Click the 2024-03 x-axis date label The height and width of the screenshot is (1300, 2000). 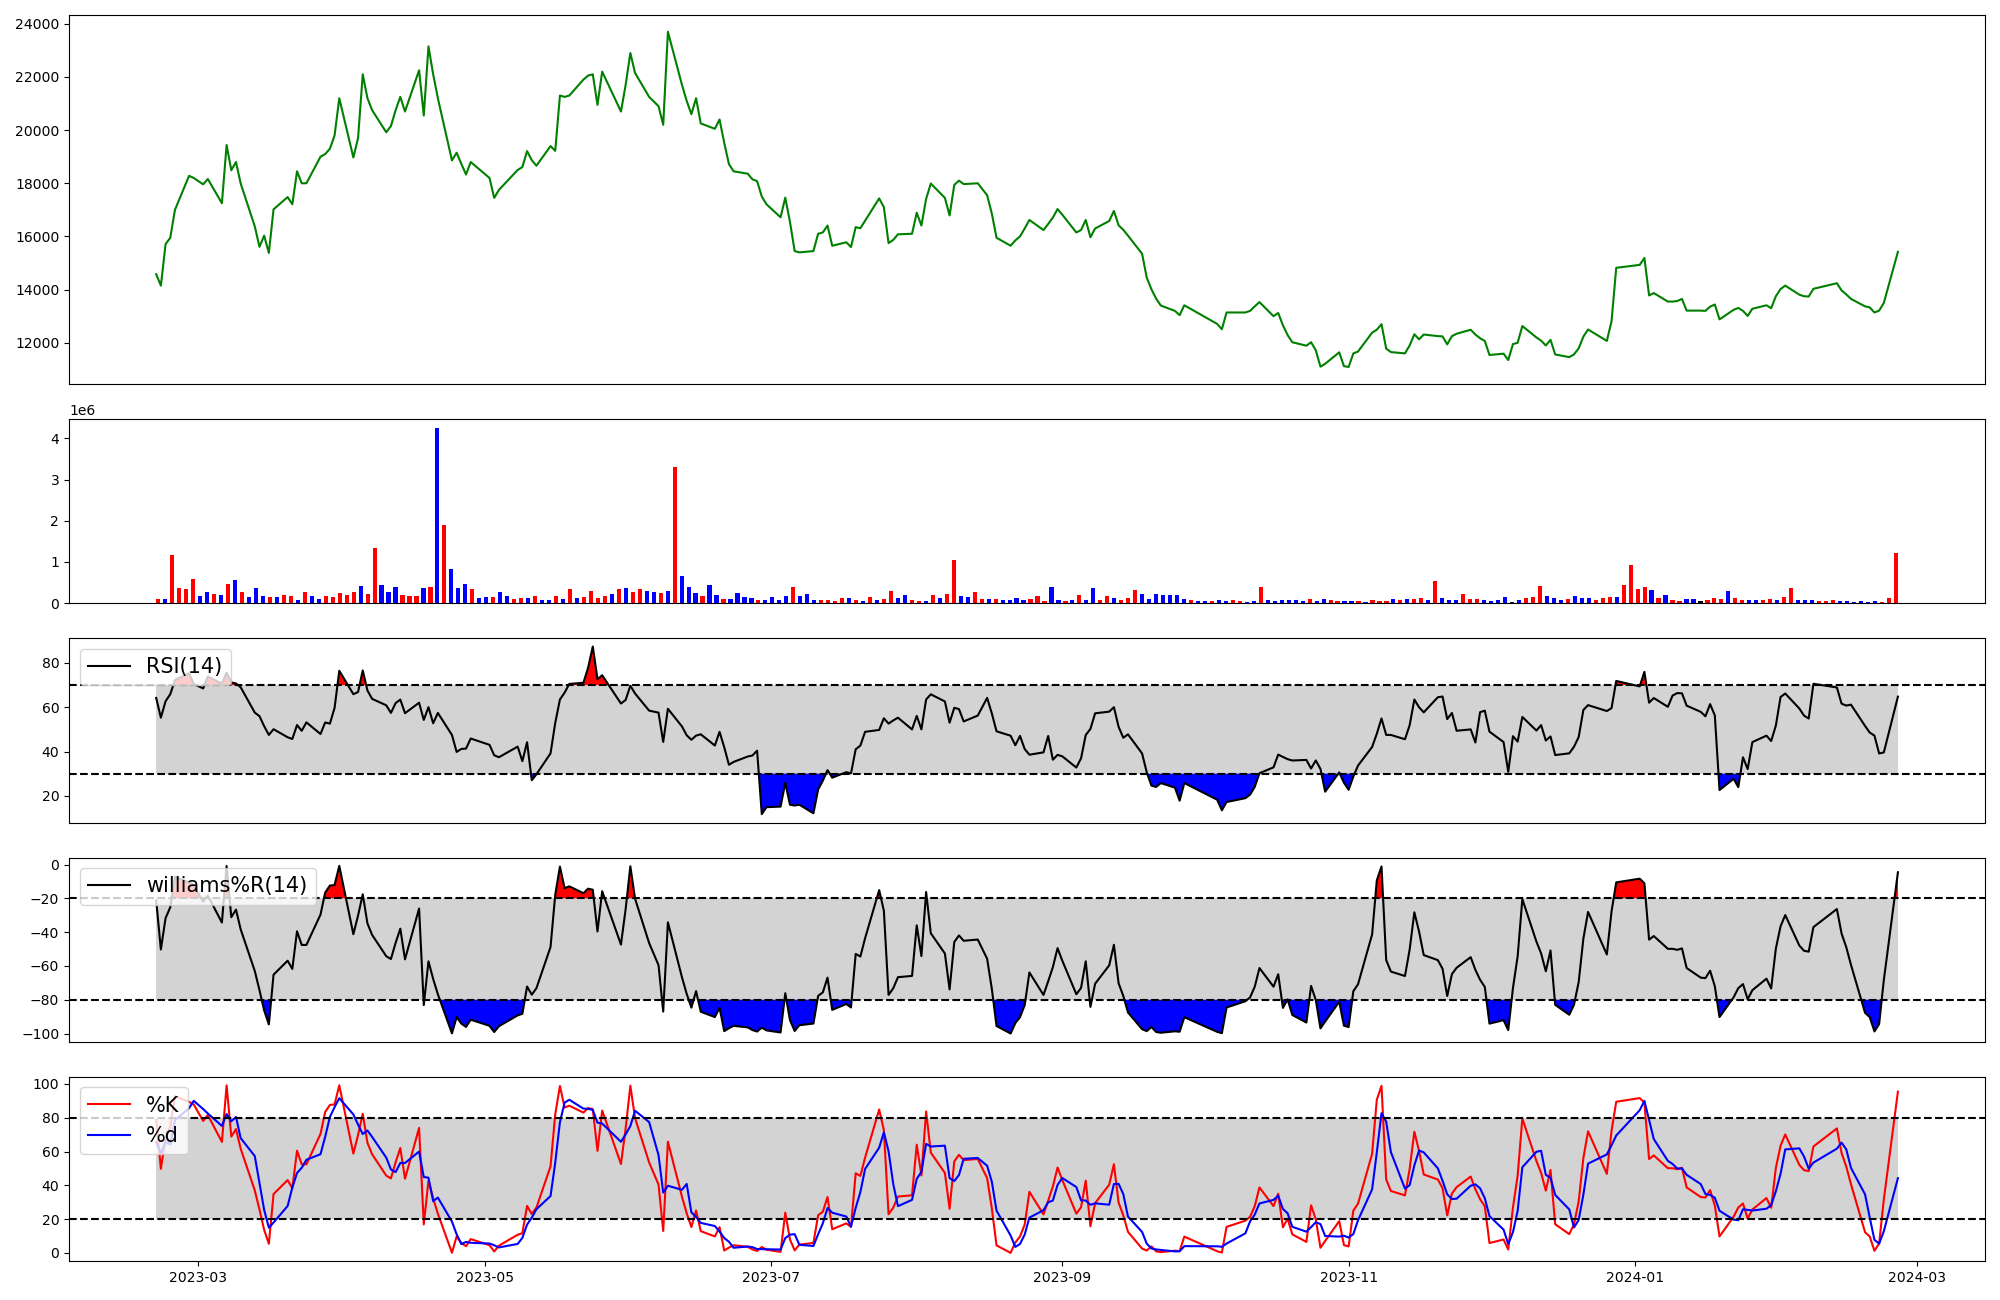(x=1917, y=1277)
